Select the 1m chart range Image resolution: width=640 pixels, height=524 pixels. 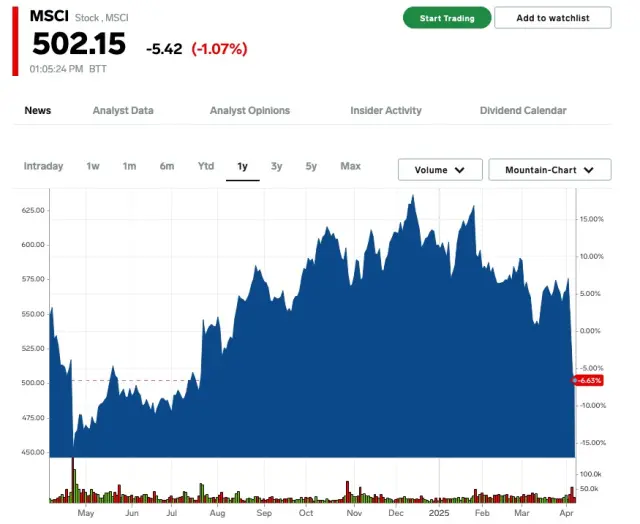(129, 166)
